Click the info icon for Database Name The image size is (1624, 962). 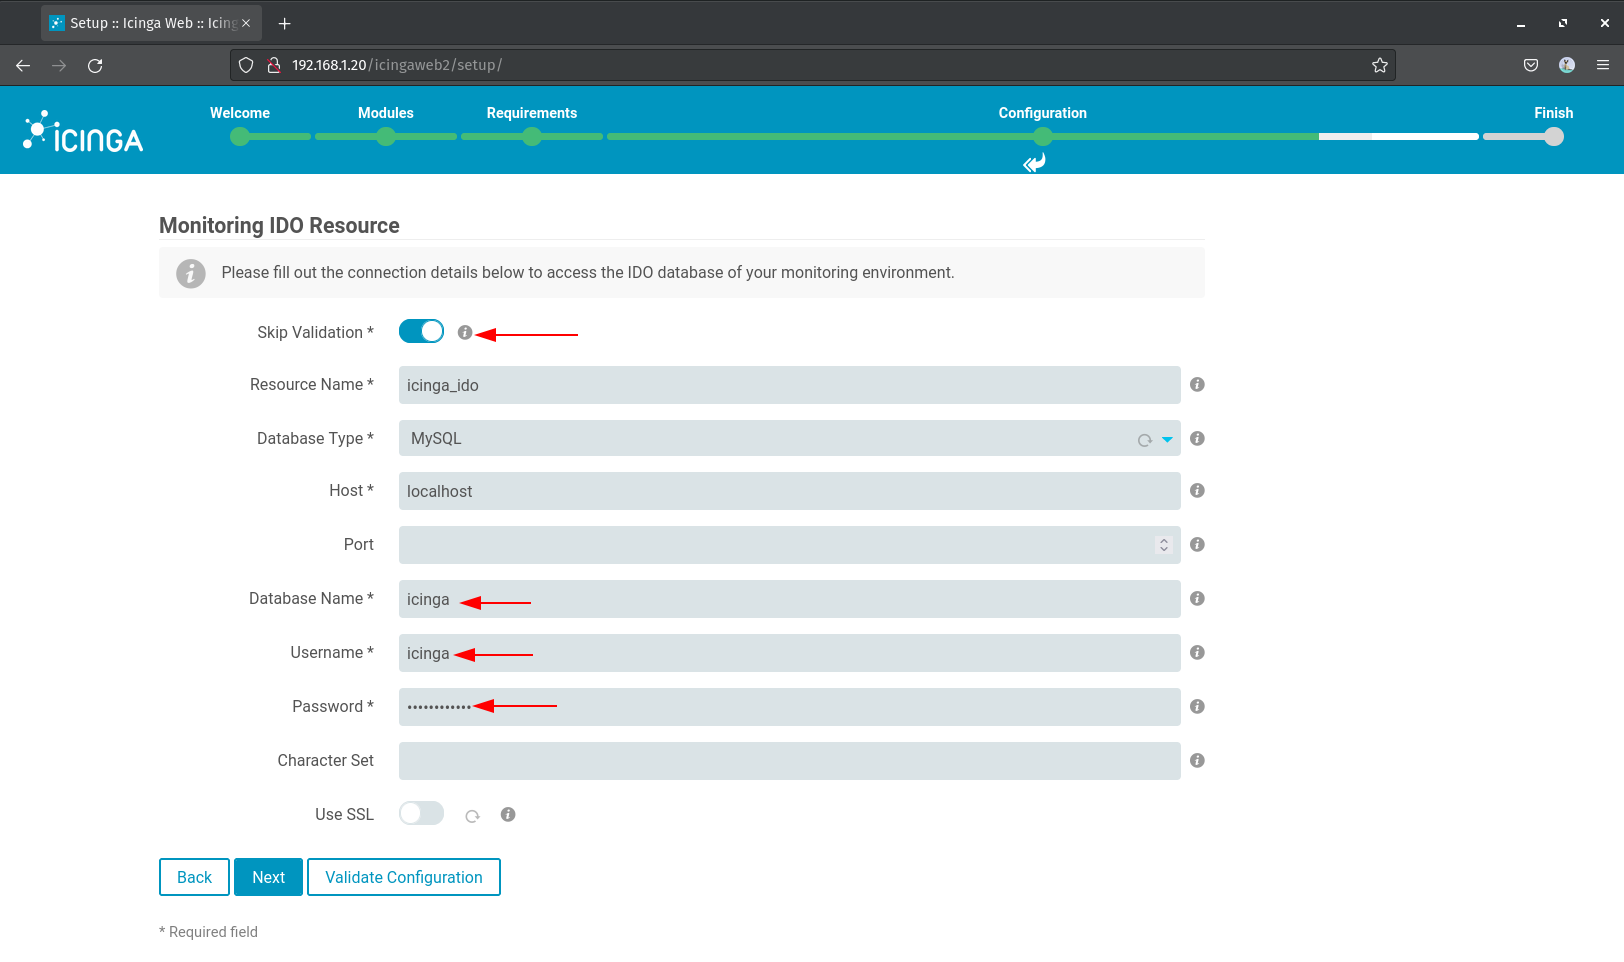[x=1197, y=598]
